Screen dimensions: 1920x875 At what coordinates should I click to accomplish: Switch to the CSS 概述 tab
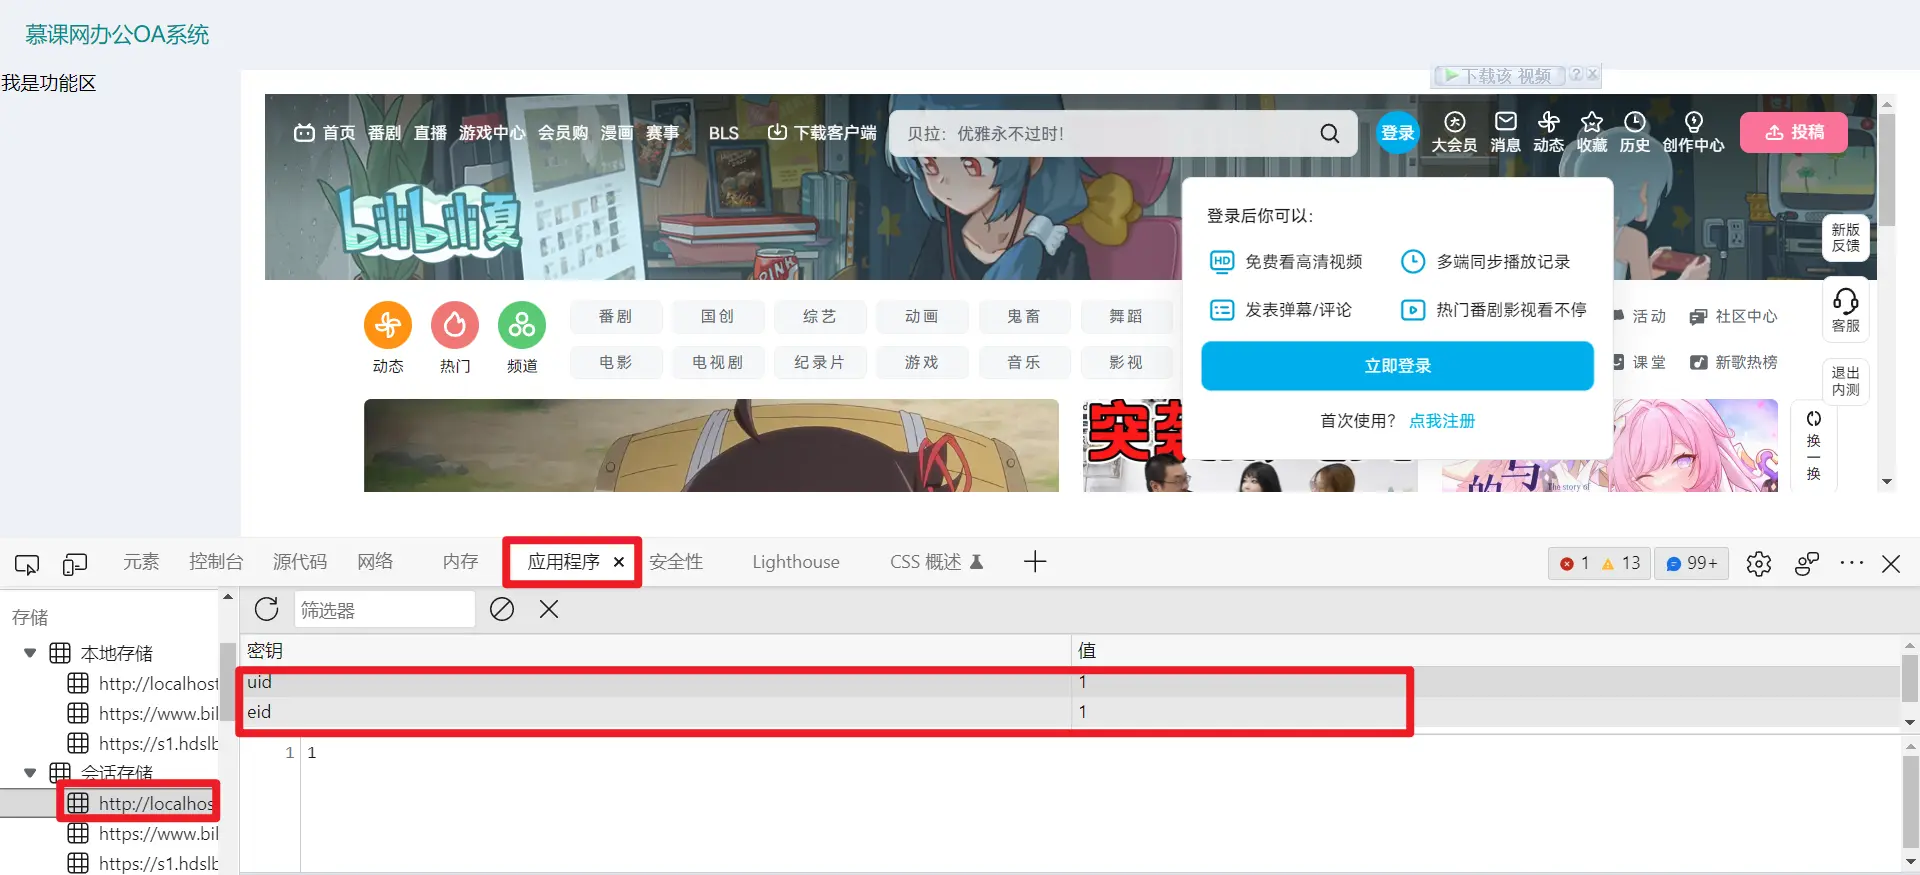pos(936,562)
